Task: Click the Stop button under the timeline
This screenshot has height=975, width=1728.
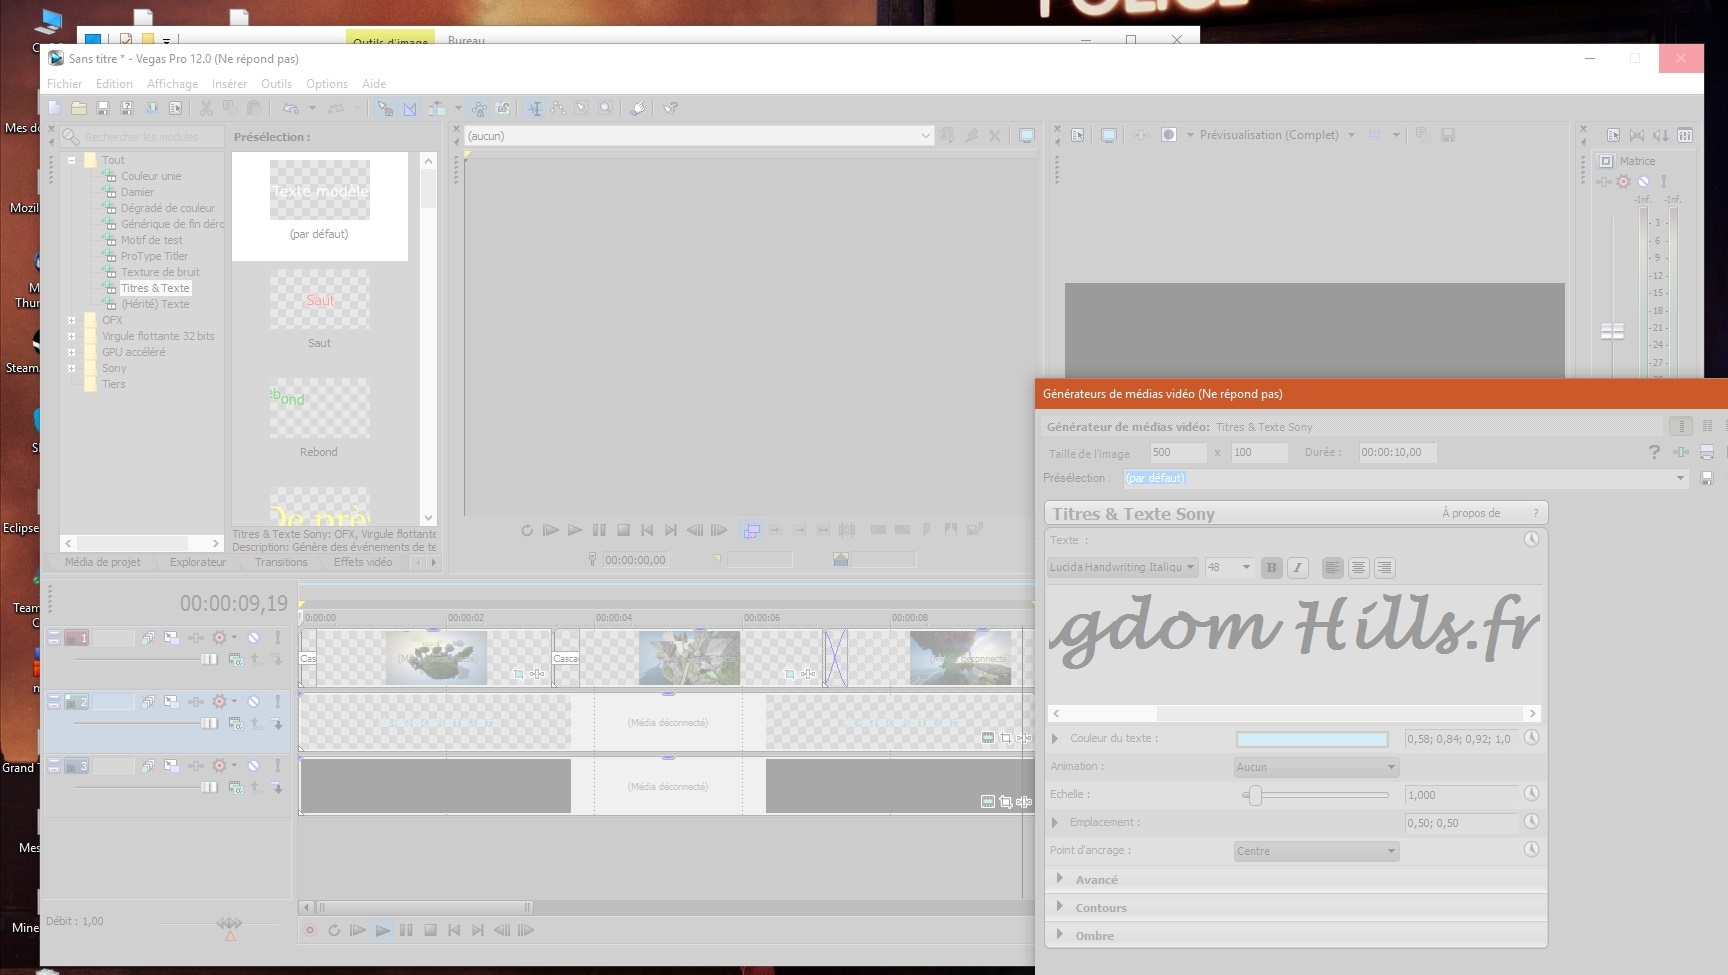Action: coord(430,930)
